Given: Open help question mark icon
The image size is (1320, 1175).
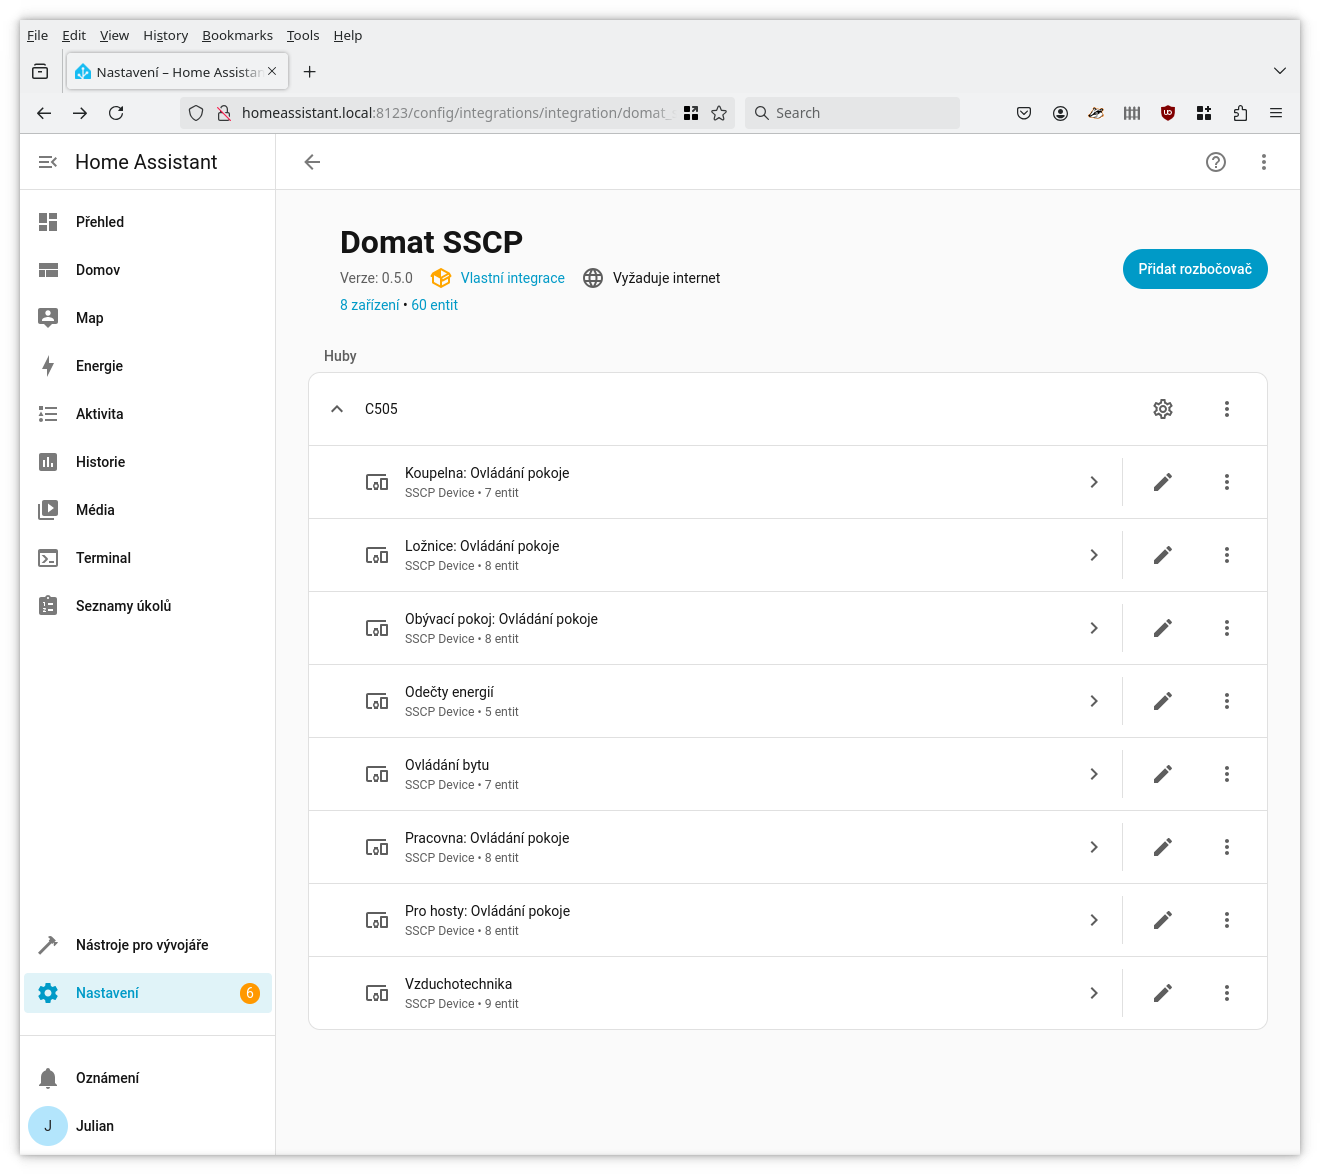Looking at the screenshot, I should [x=1216, y=162].
